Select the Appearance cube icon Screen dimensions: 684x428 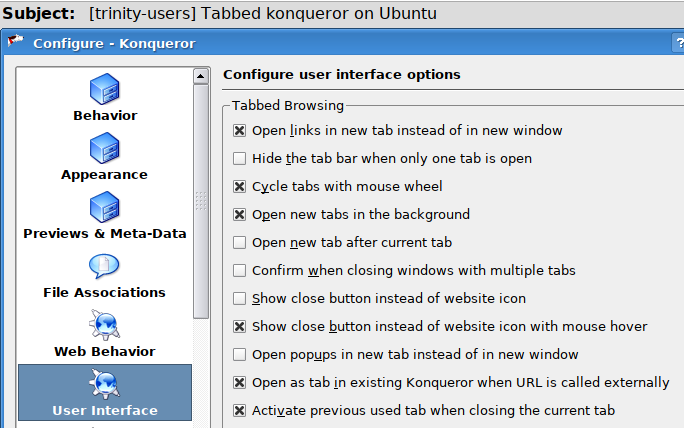coord(105,148)
